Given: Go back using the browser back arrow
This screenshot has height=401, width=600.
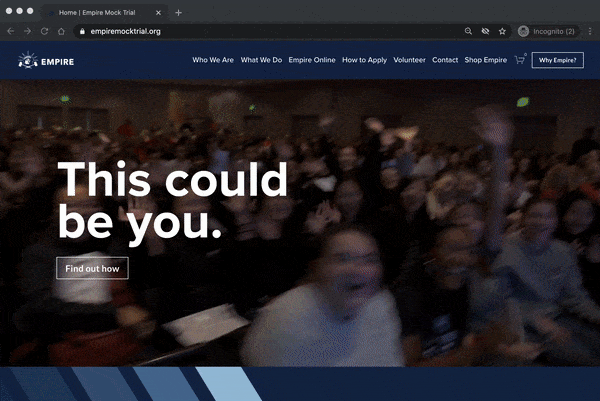Looking at the screenshot, I should tap(11, 31).
